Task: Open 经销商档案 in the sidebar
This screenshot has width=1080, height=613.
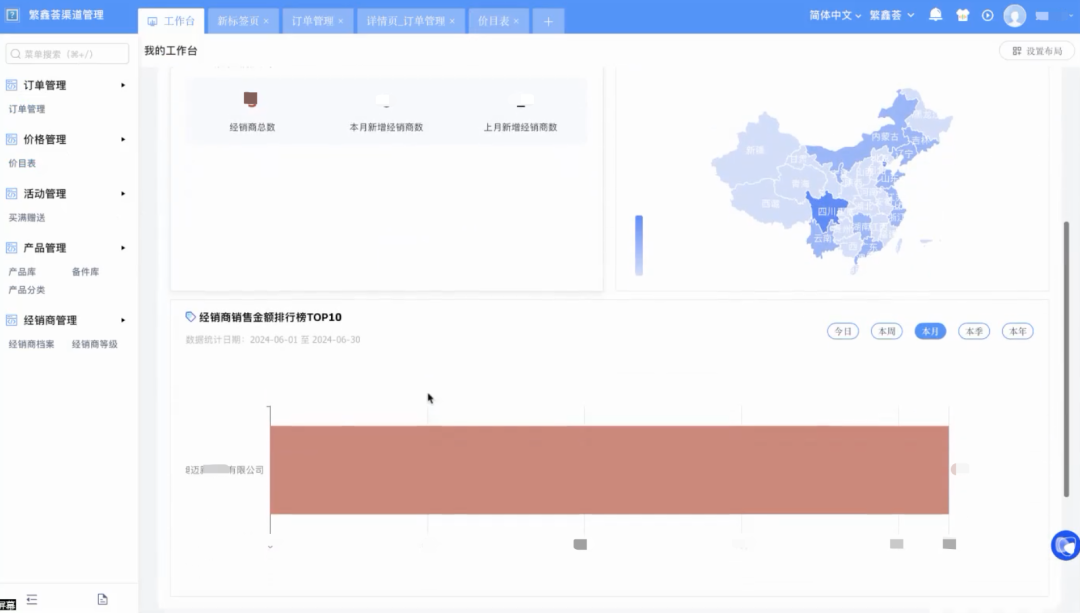Action: click(x=31, y=344)
